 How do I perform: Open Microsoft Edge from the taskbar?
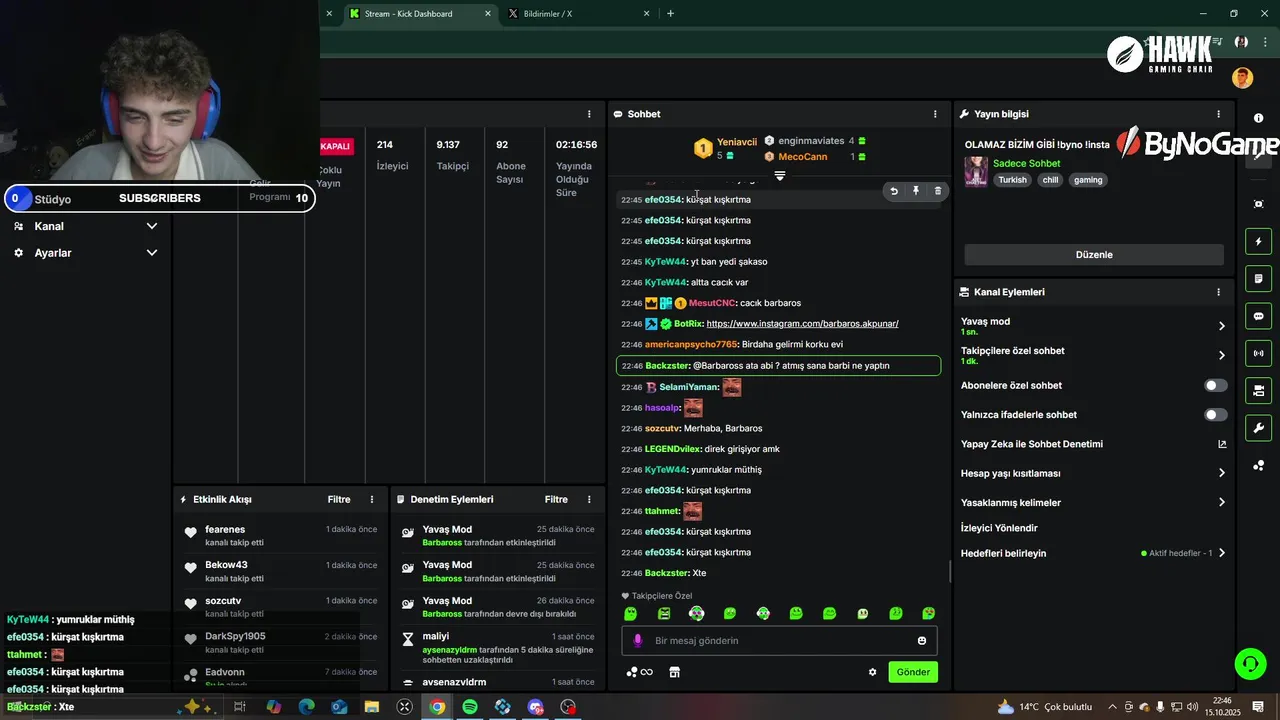(x=306, y=707)
